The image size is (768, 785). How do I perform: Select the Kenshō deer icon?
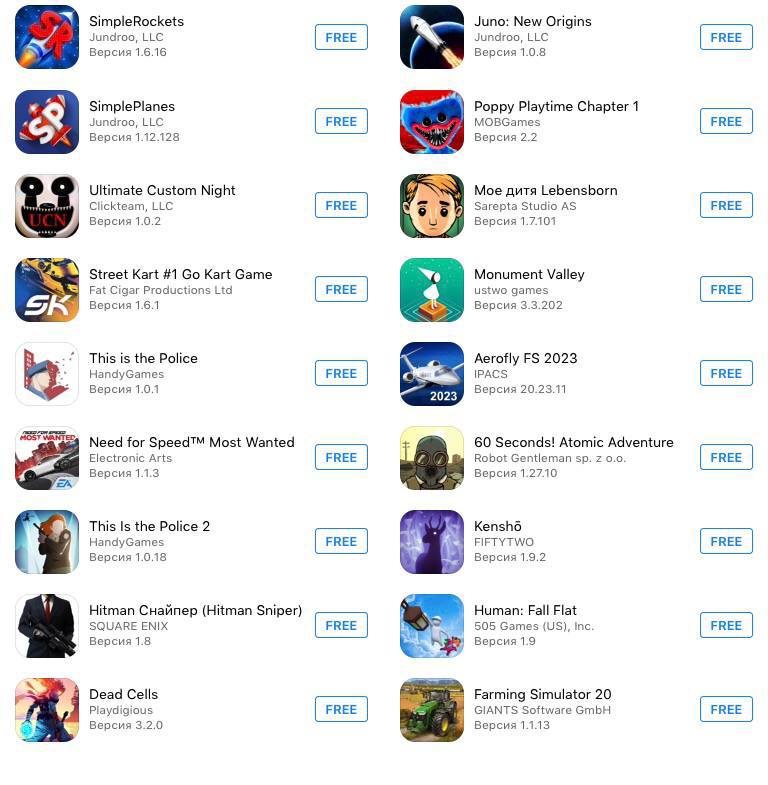click(x=432, y=542)
